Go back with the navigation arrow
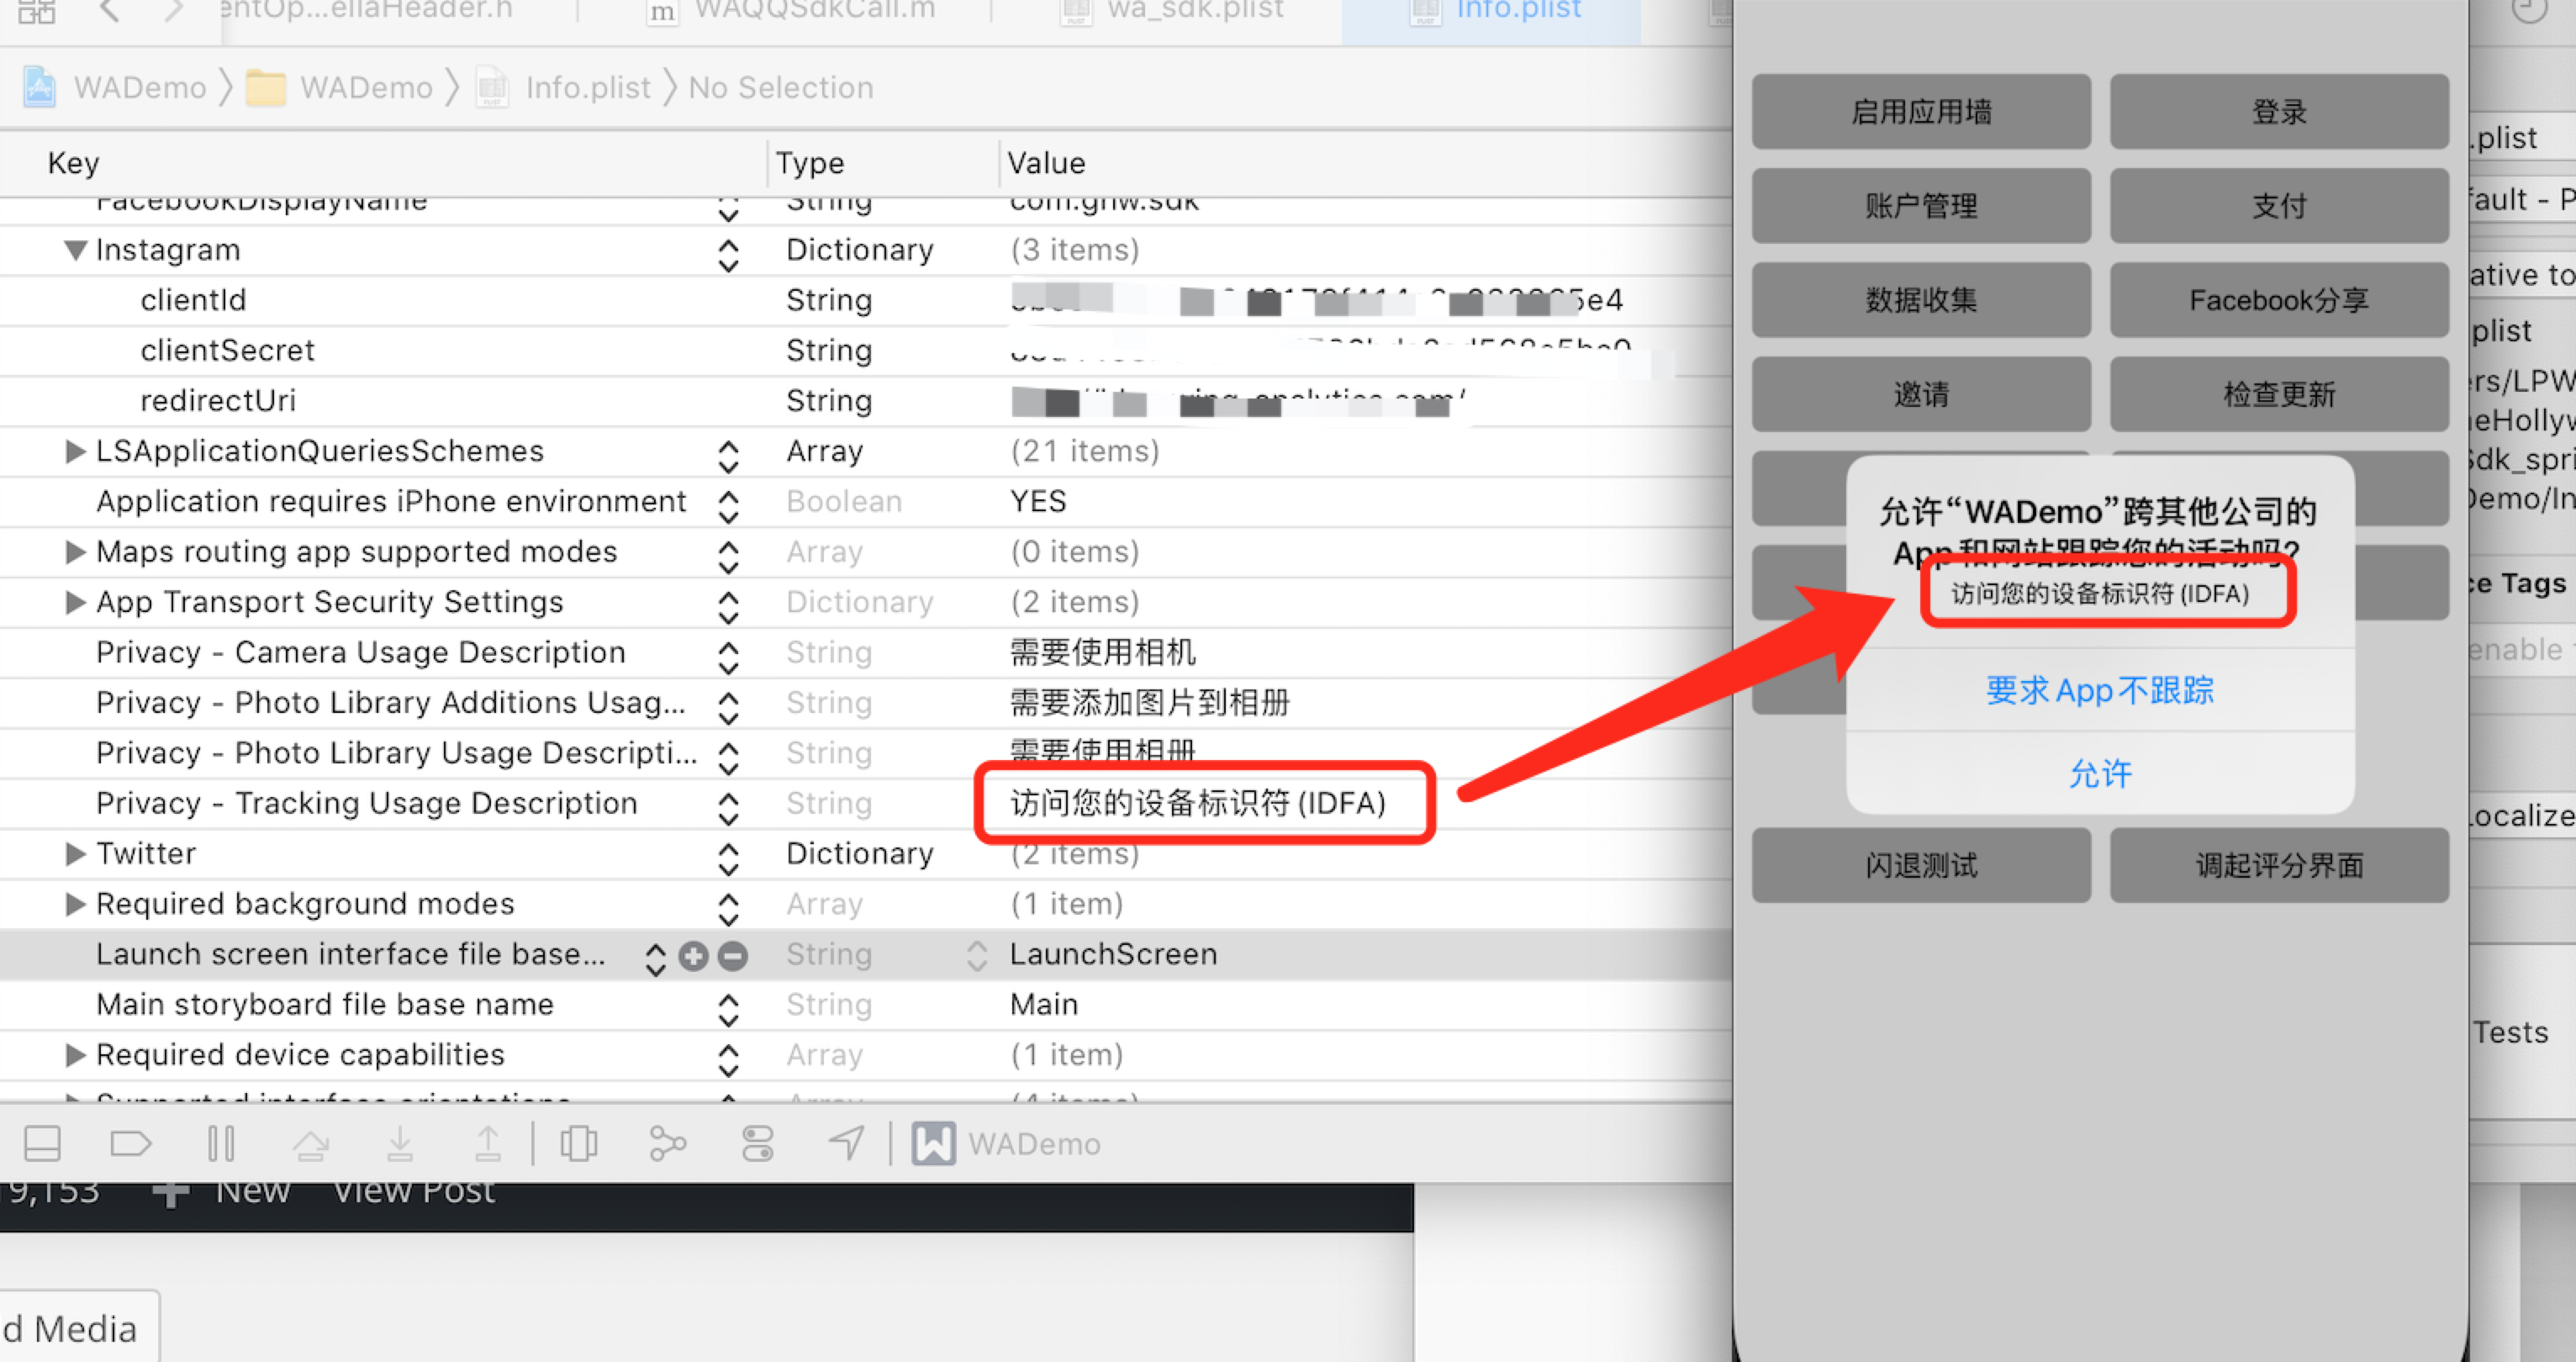The width and height of the screenshot is (2576, 1362). click(x=110, y=11)
